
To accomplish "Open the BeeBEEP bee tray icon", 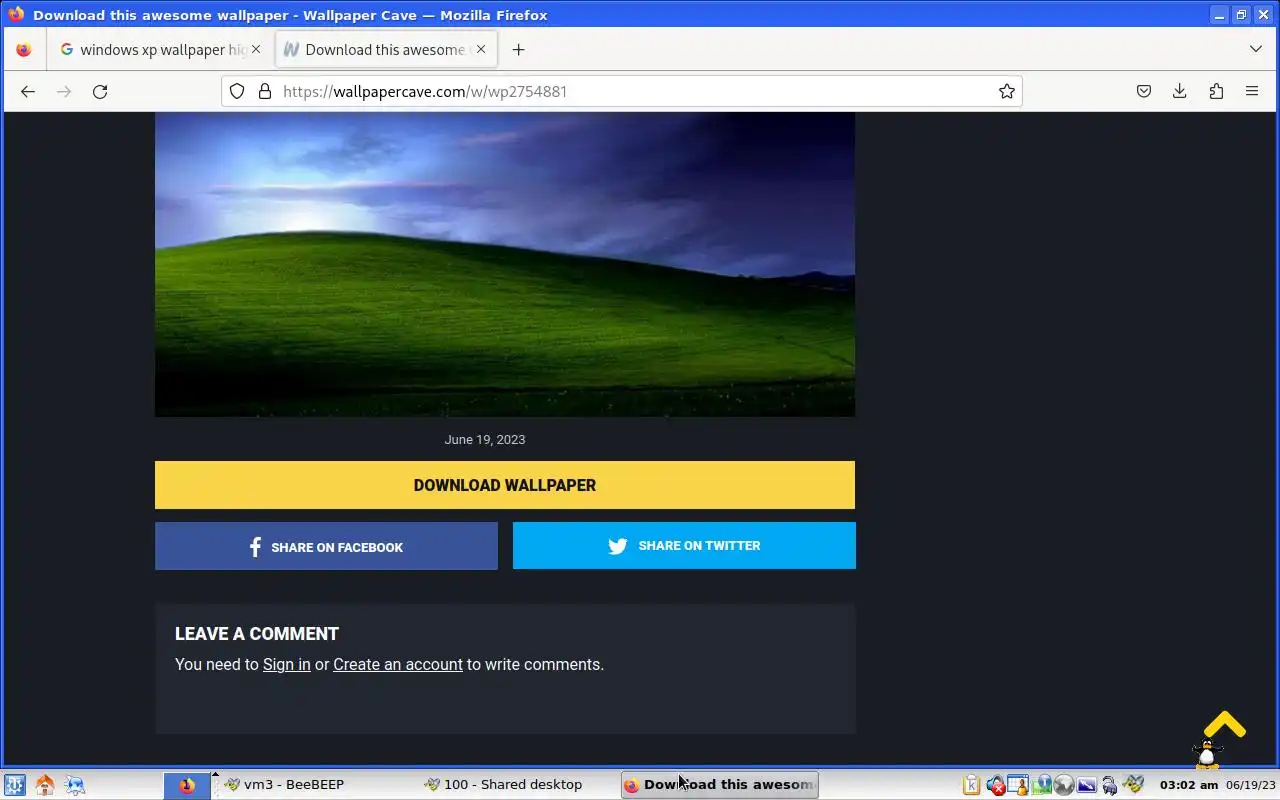I will [1133, 785].
